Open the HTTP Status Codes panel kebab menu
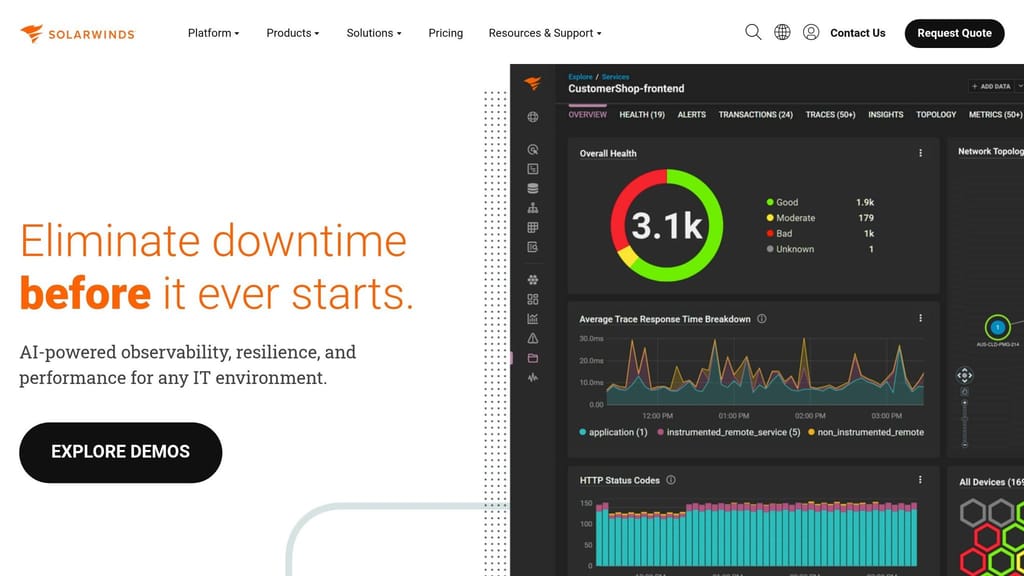The width and height of the screenshot is (1024, 576). coord(920,480)
